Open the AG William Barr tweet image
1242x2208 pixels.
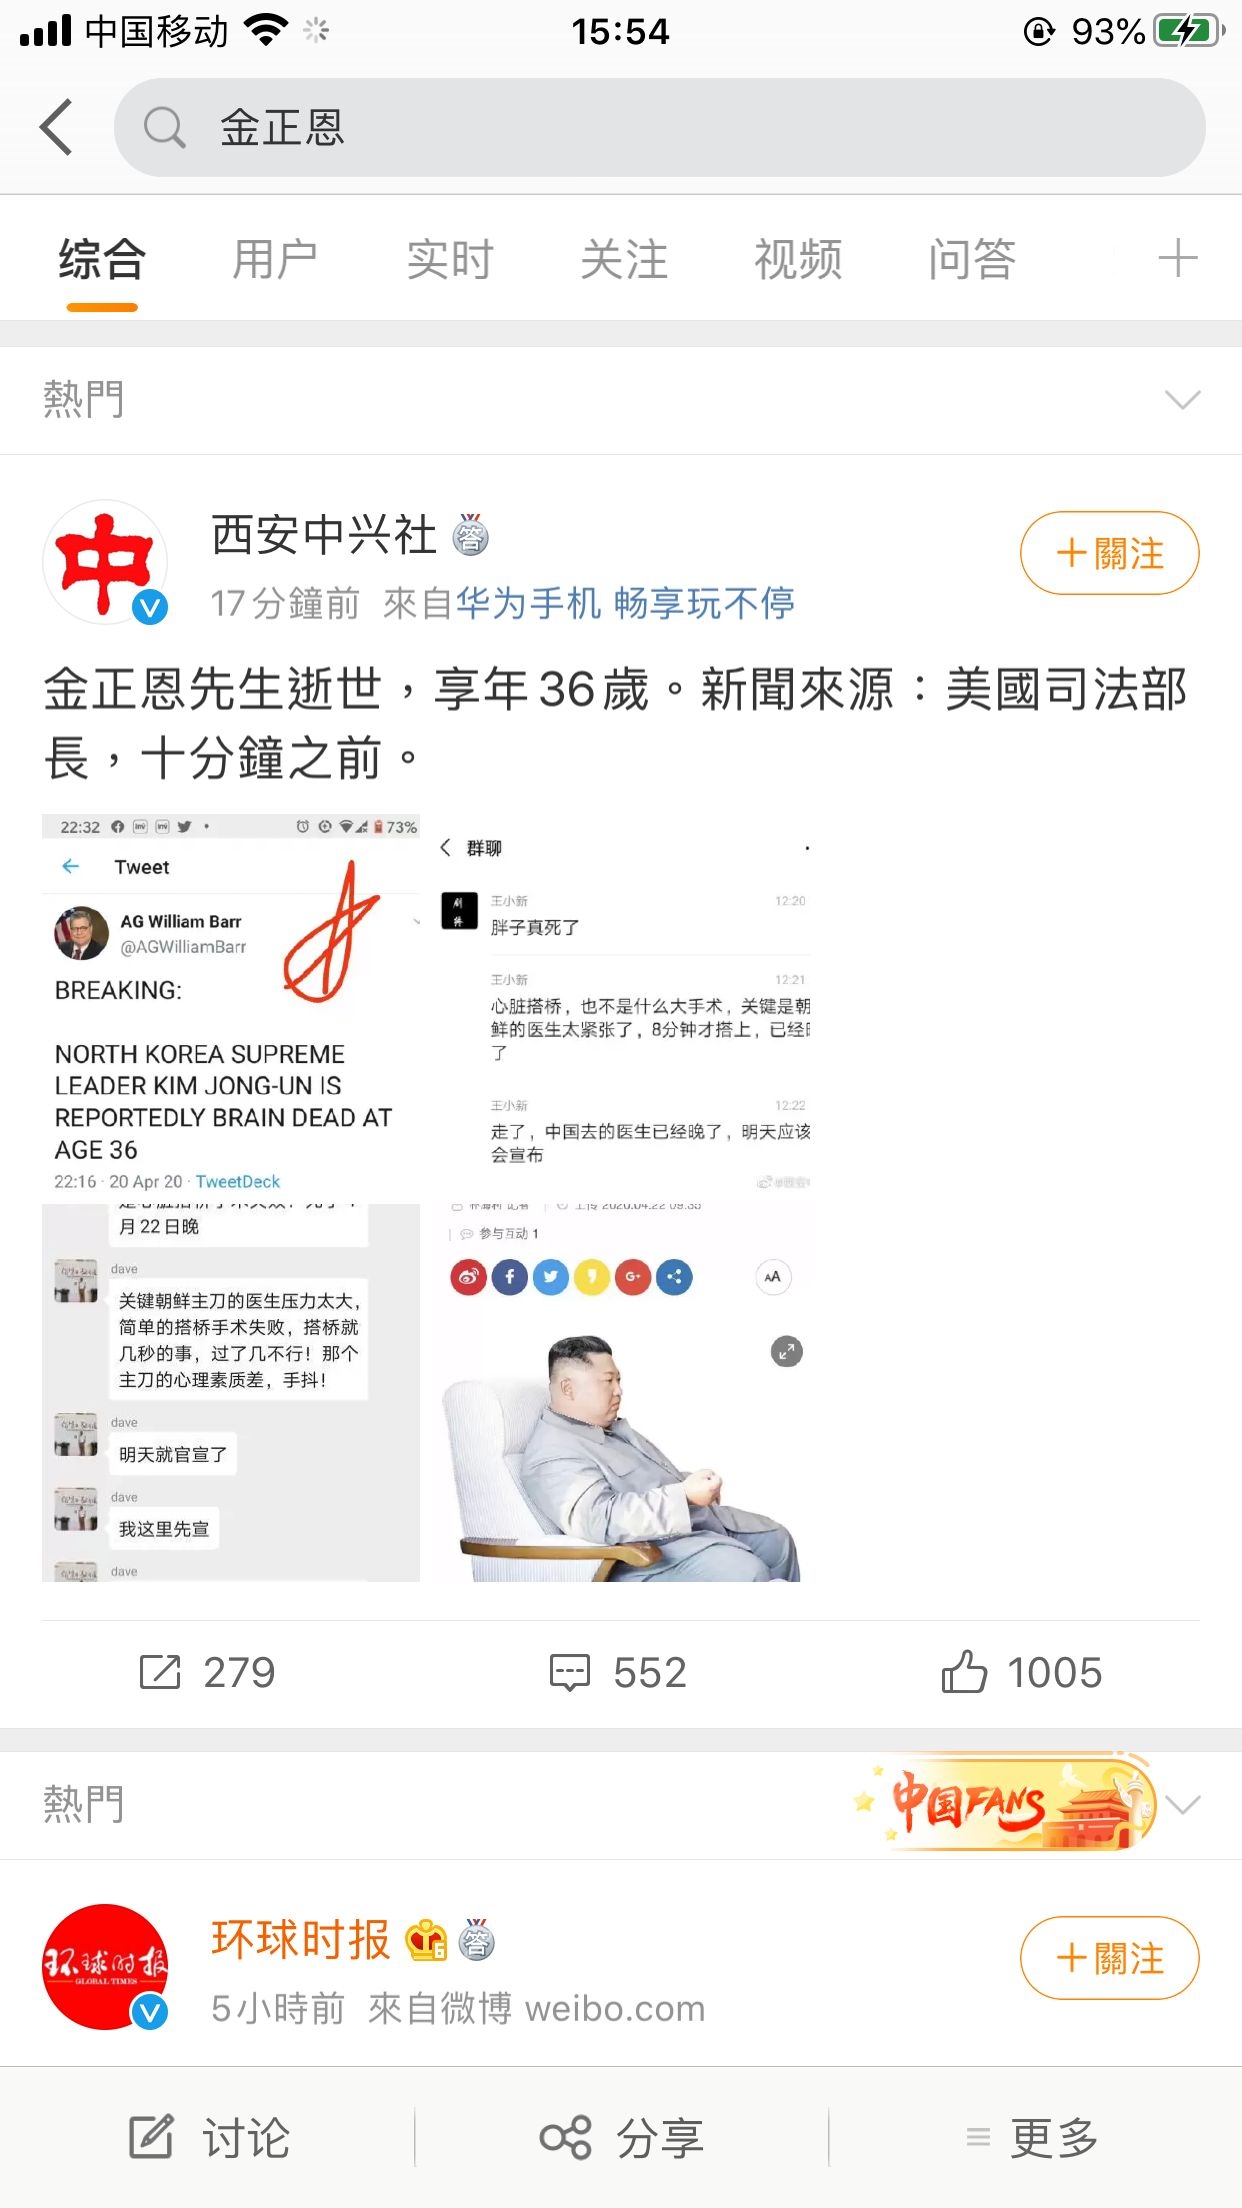pyautogui.click(x=231, y=1005)
